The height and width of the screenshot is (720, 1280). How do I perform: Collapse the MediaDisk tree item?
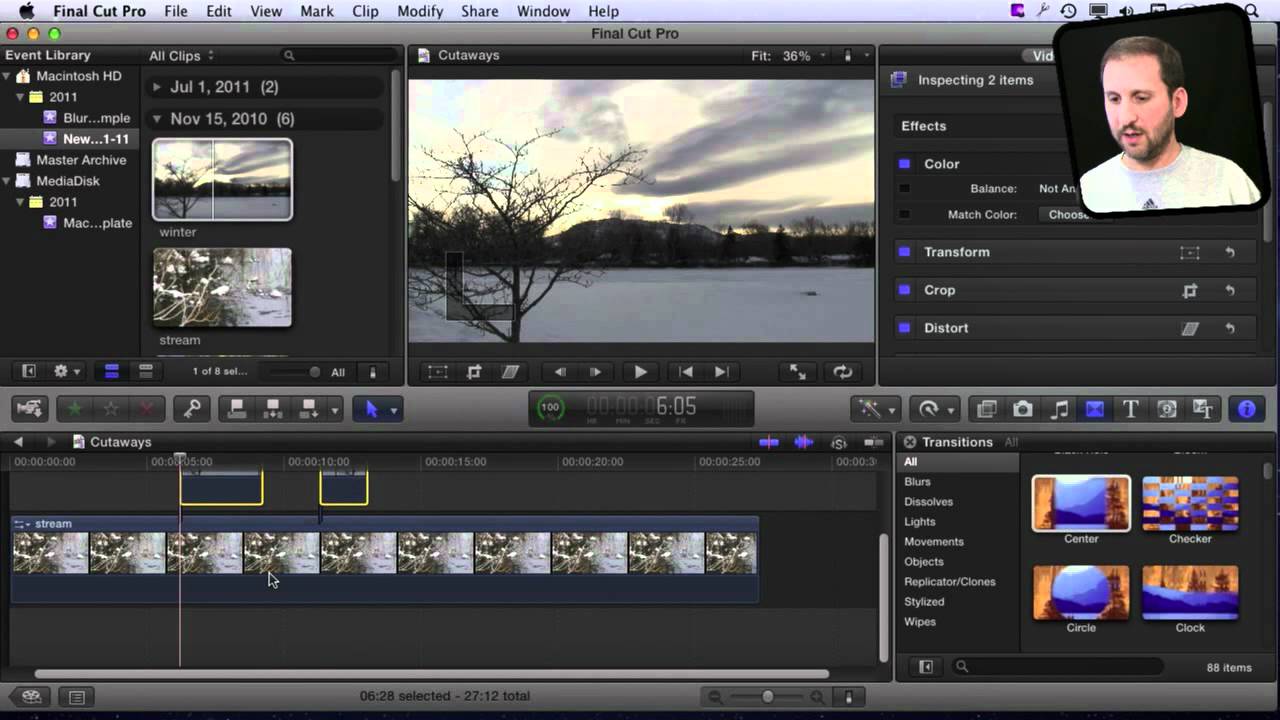(x=7, y=181)
